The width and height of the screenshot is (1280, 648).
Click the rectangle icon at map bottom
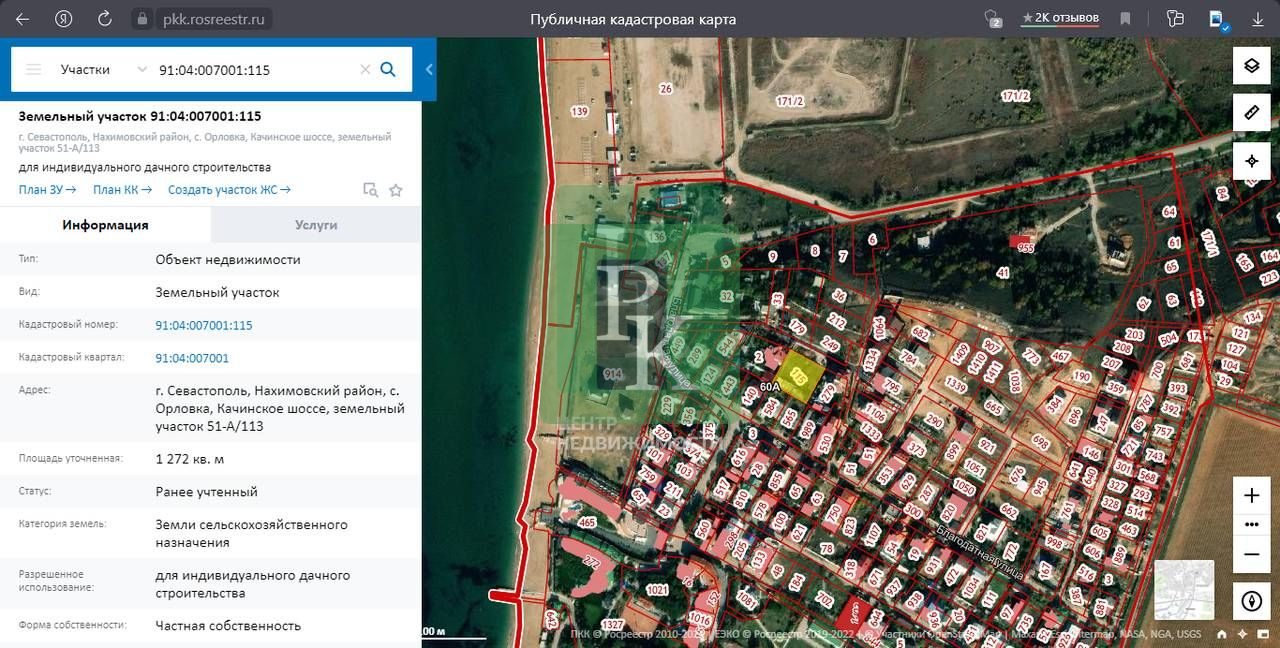[x=1264, y=634]
